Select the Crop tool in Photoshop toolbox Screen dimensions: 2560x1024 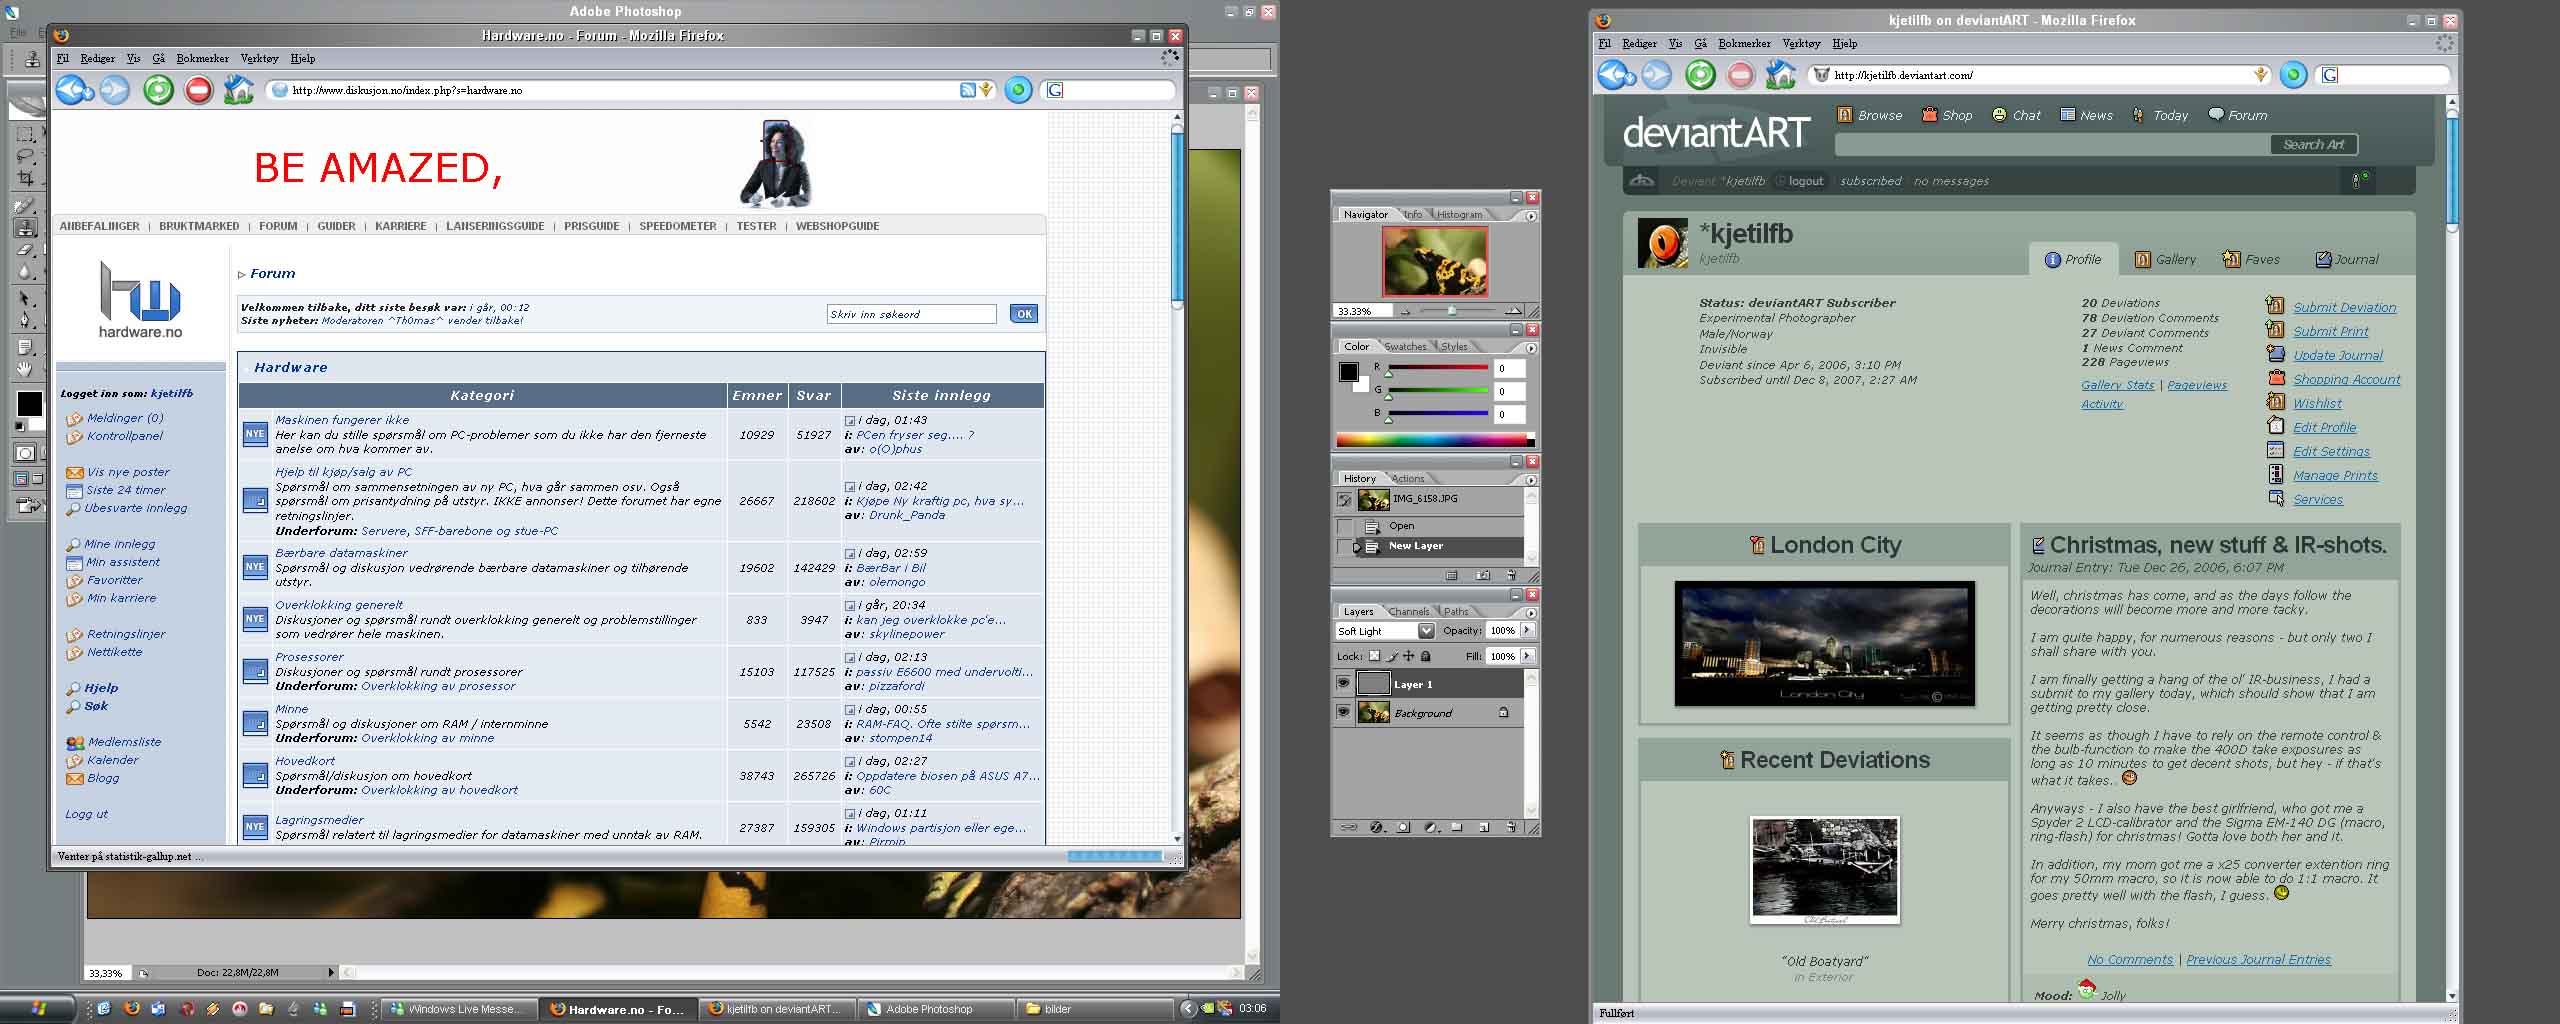[26, 178]
